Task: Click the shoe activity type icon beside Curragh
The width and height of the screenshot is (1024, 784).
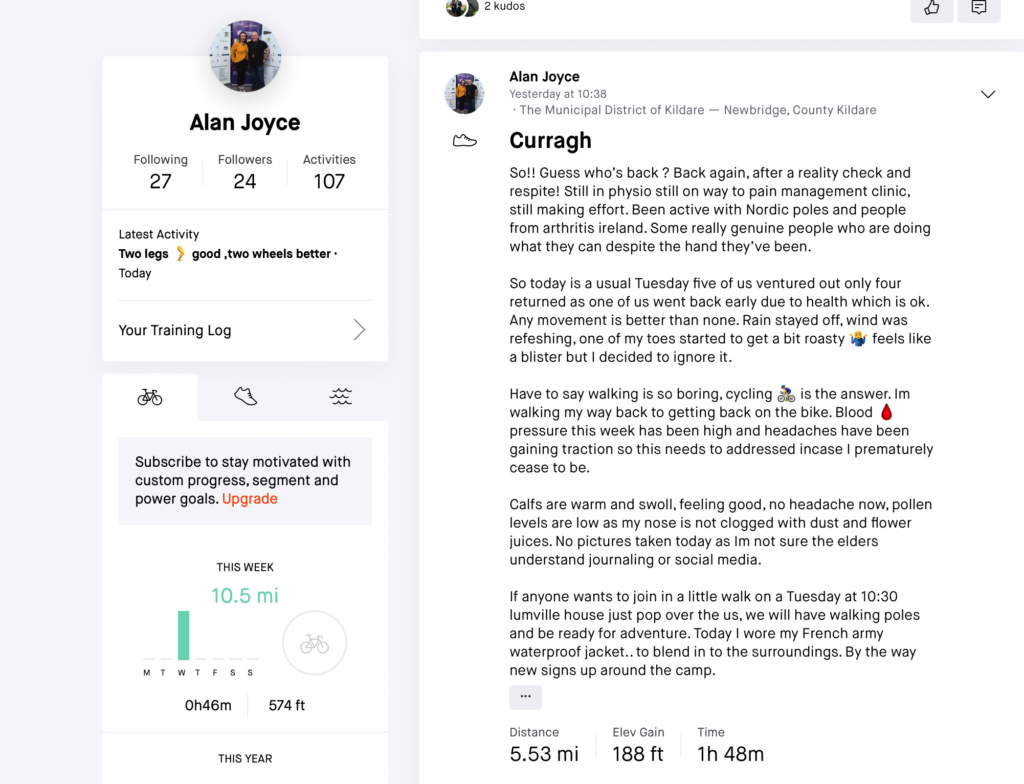Action: click(464, 140)
